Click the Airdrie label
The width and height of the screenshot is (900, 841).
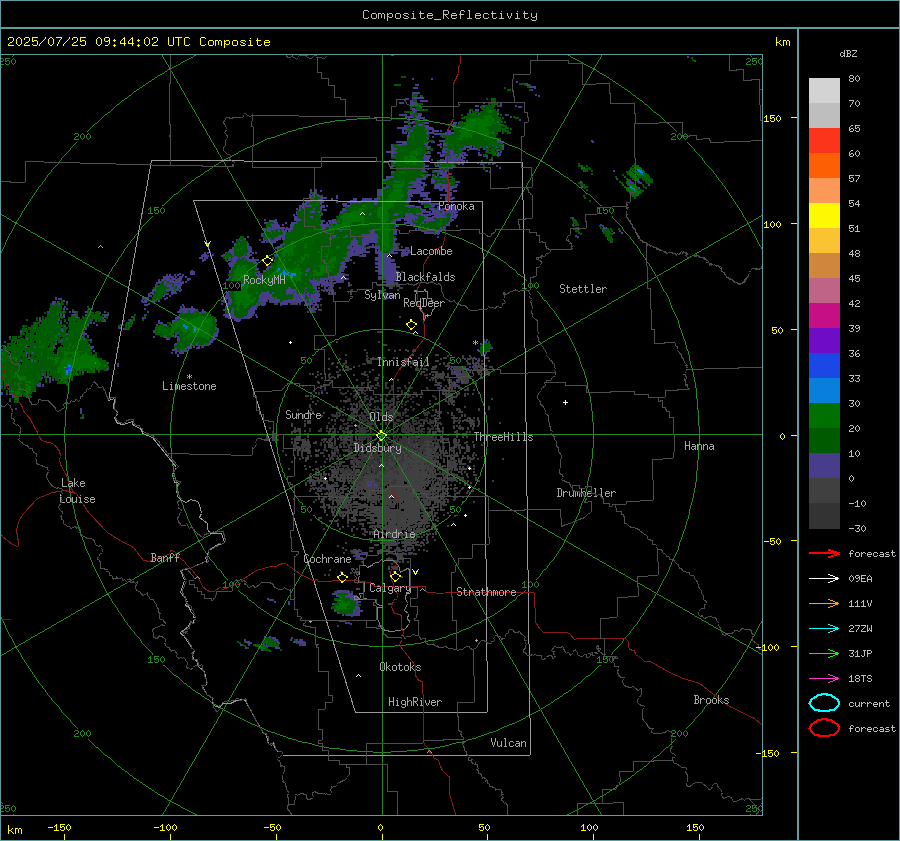pos(394,534)
